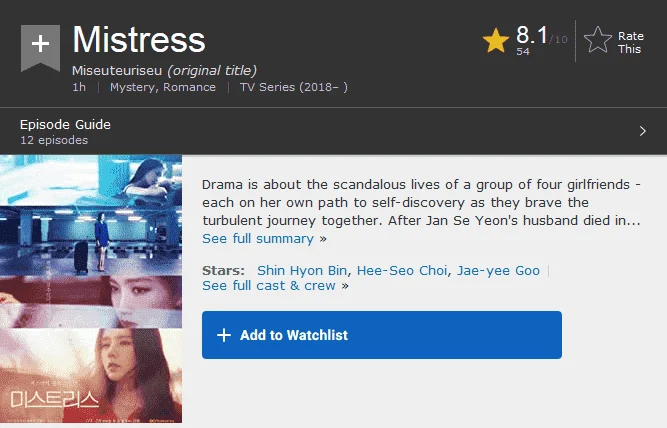
Task: Open the Mistress poster image
Action: (x=91, y=289)
